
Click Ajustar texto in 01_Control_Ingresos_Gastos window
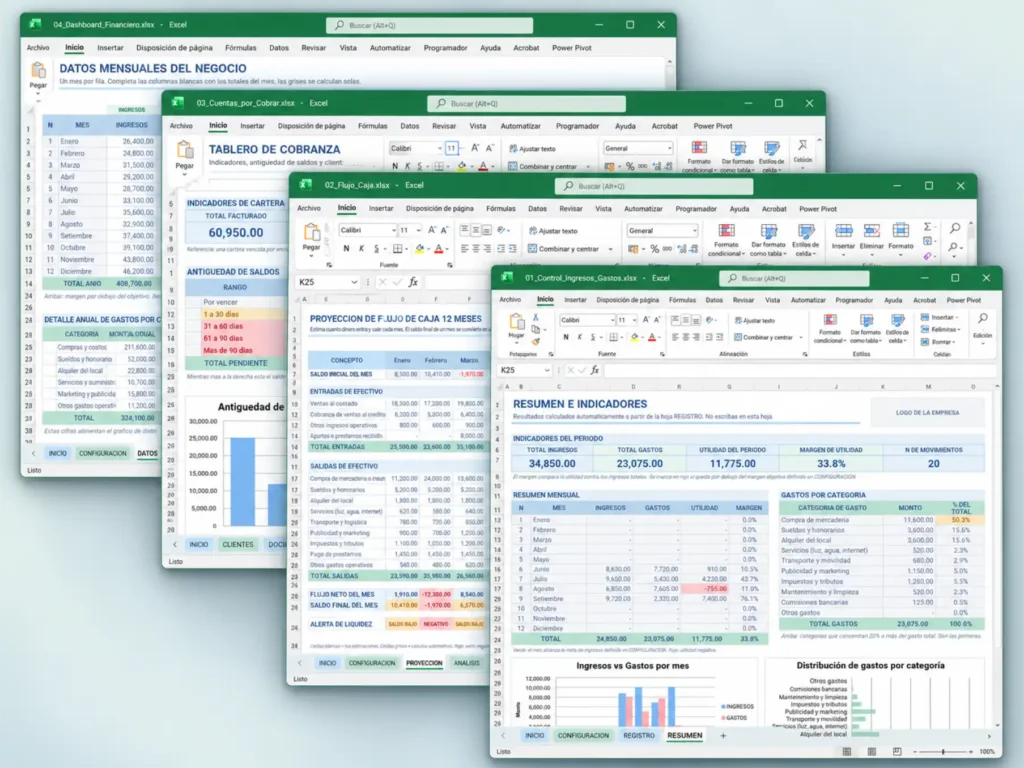tap(755, 321)
